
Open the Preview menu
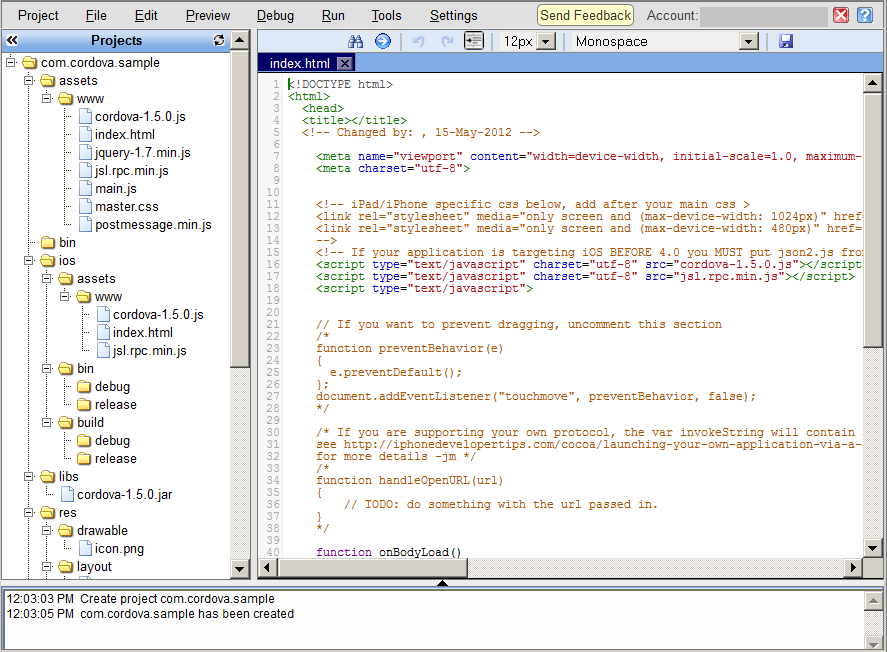point(208,15)
